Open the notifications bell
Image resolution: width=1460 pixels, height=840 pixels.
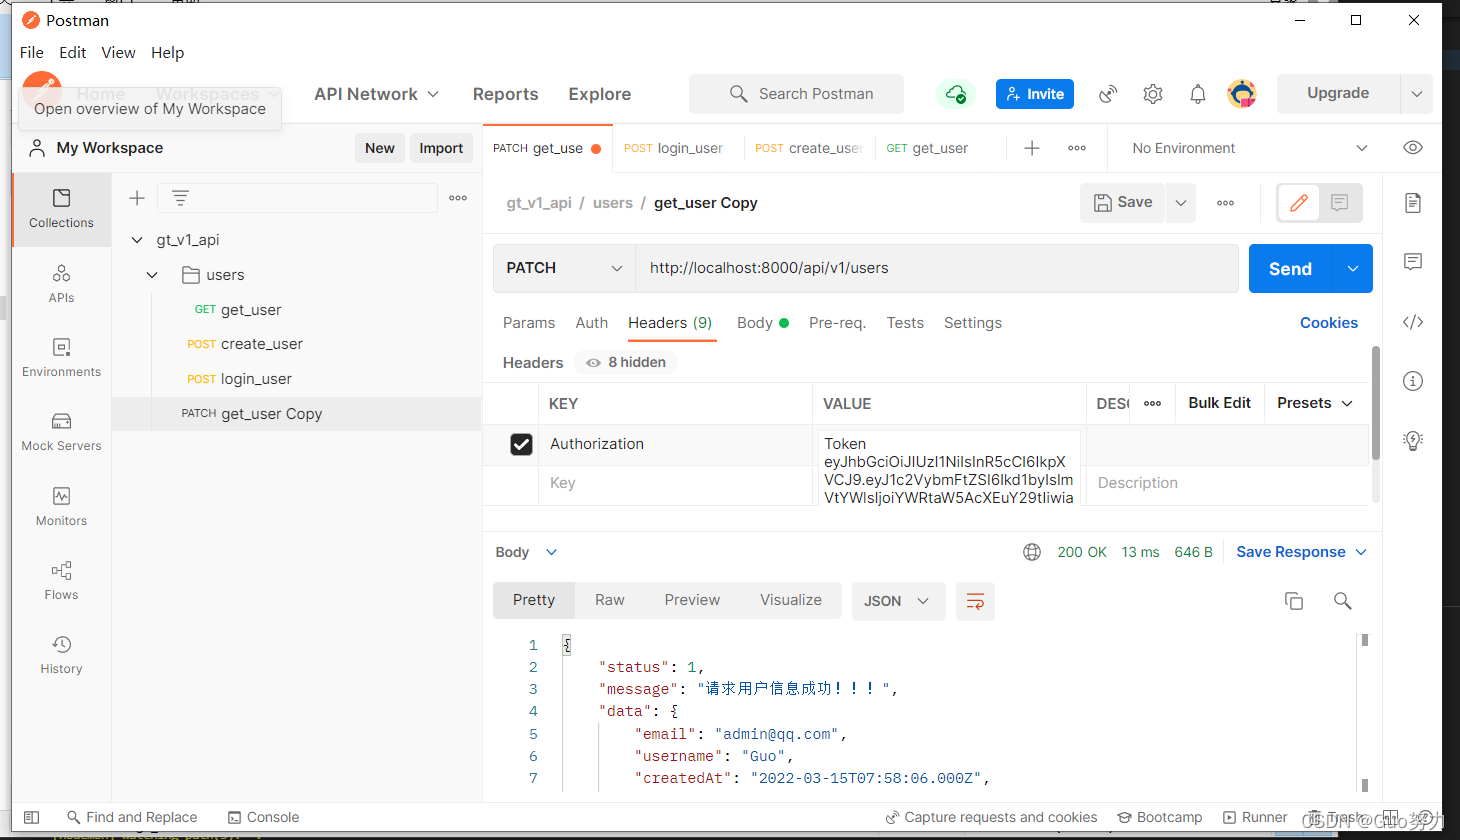(1198, 94)
